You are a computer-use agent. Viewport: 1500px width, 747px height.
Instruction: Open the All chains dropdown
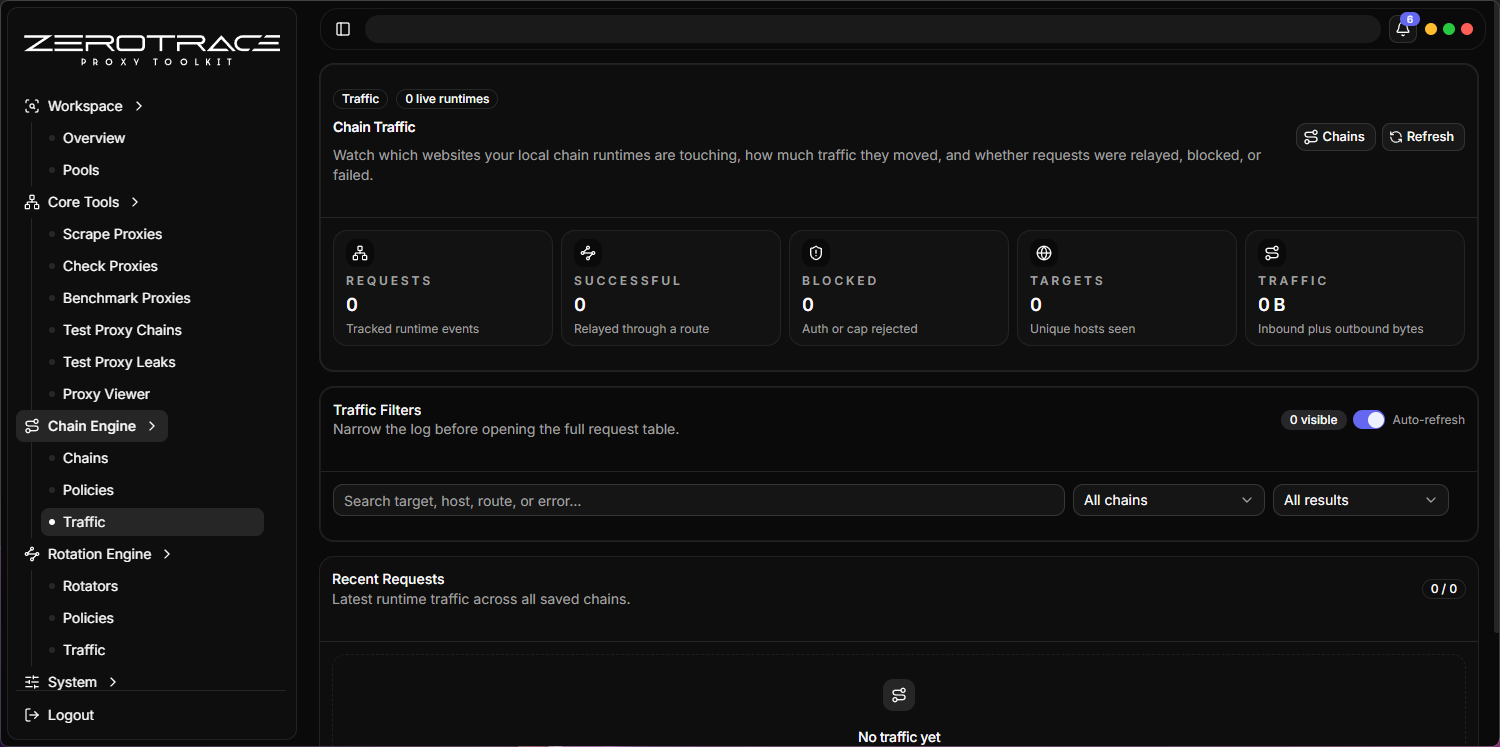click(x=1168, y=500)
